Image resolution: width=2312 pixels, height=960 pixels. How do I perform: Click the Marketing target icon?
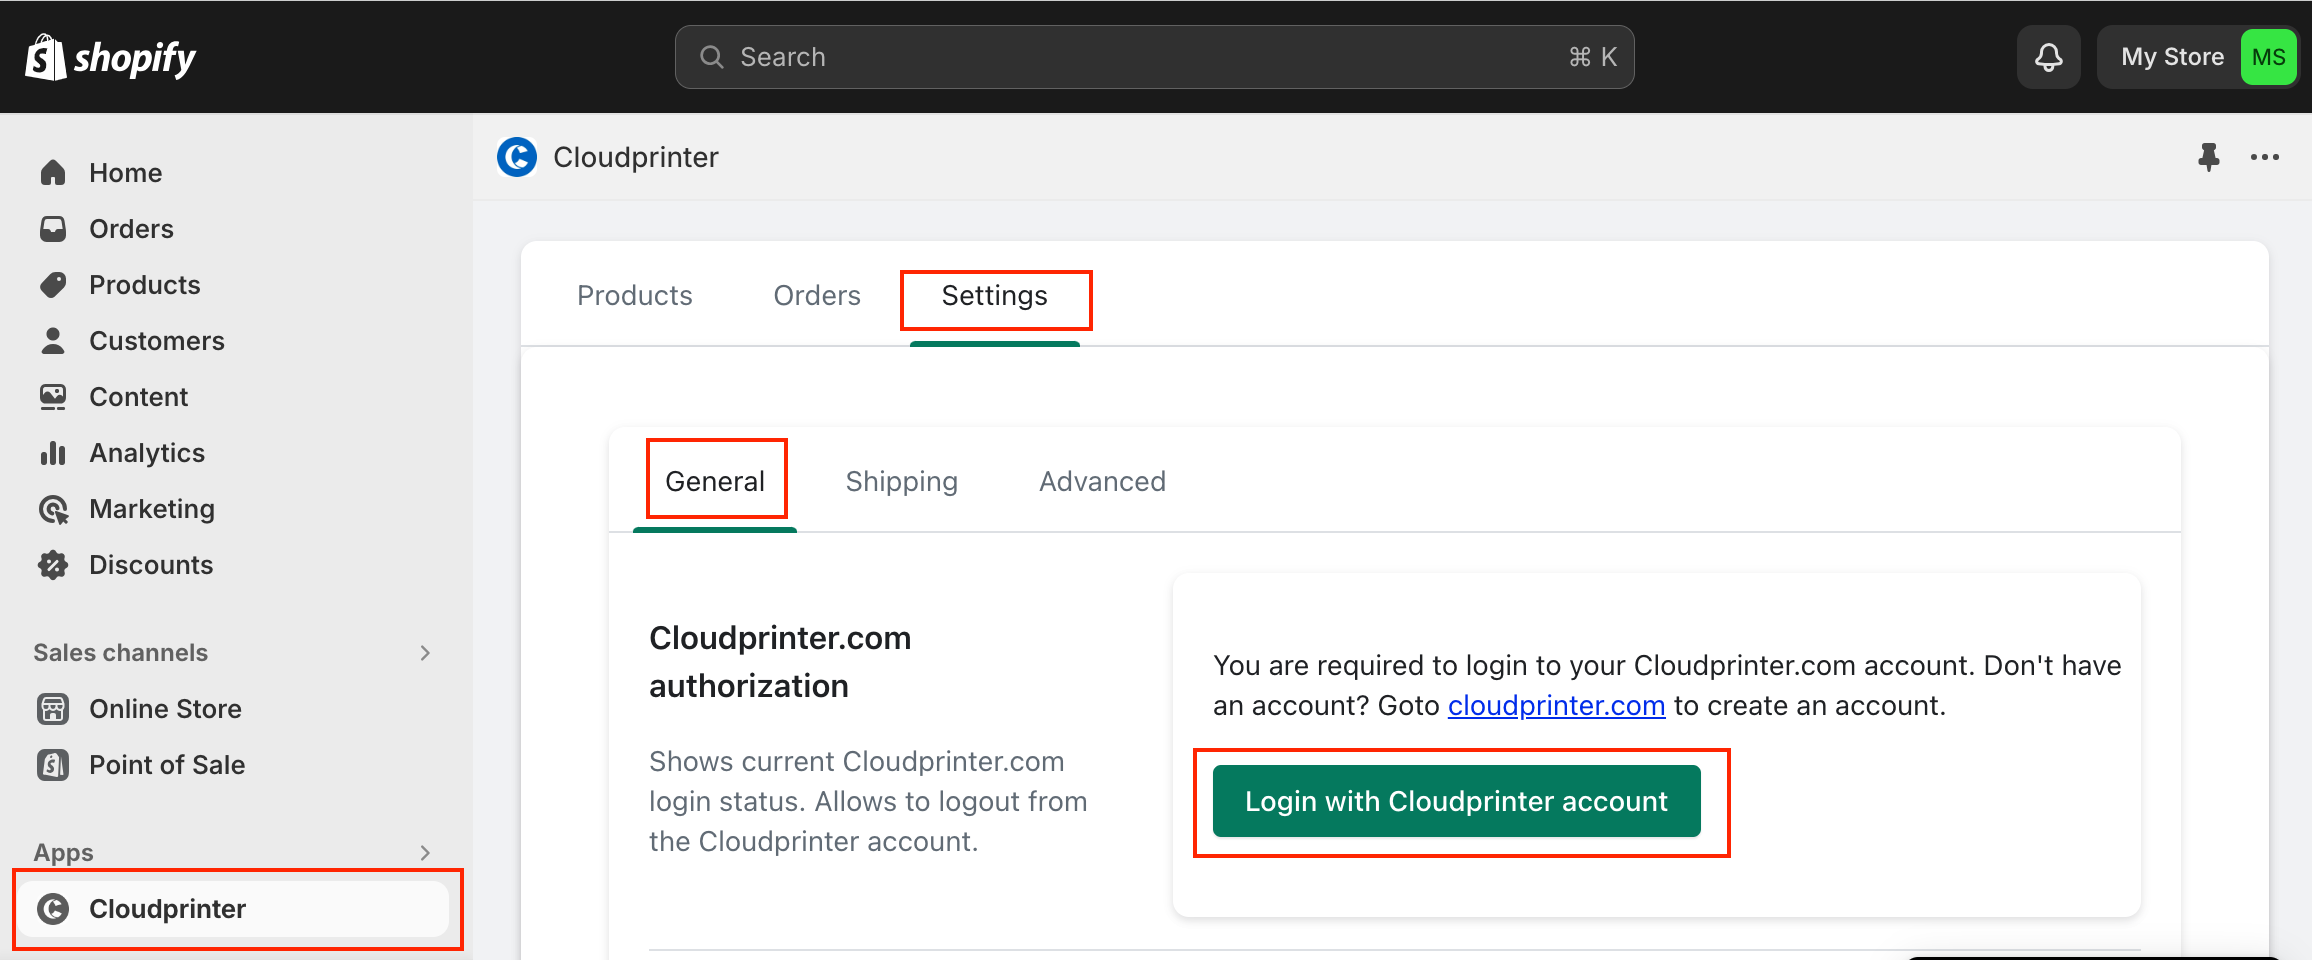tap(53, 509)
